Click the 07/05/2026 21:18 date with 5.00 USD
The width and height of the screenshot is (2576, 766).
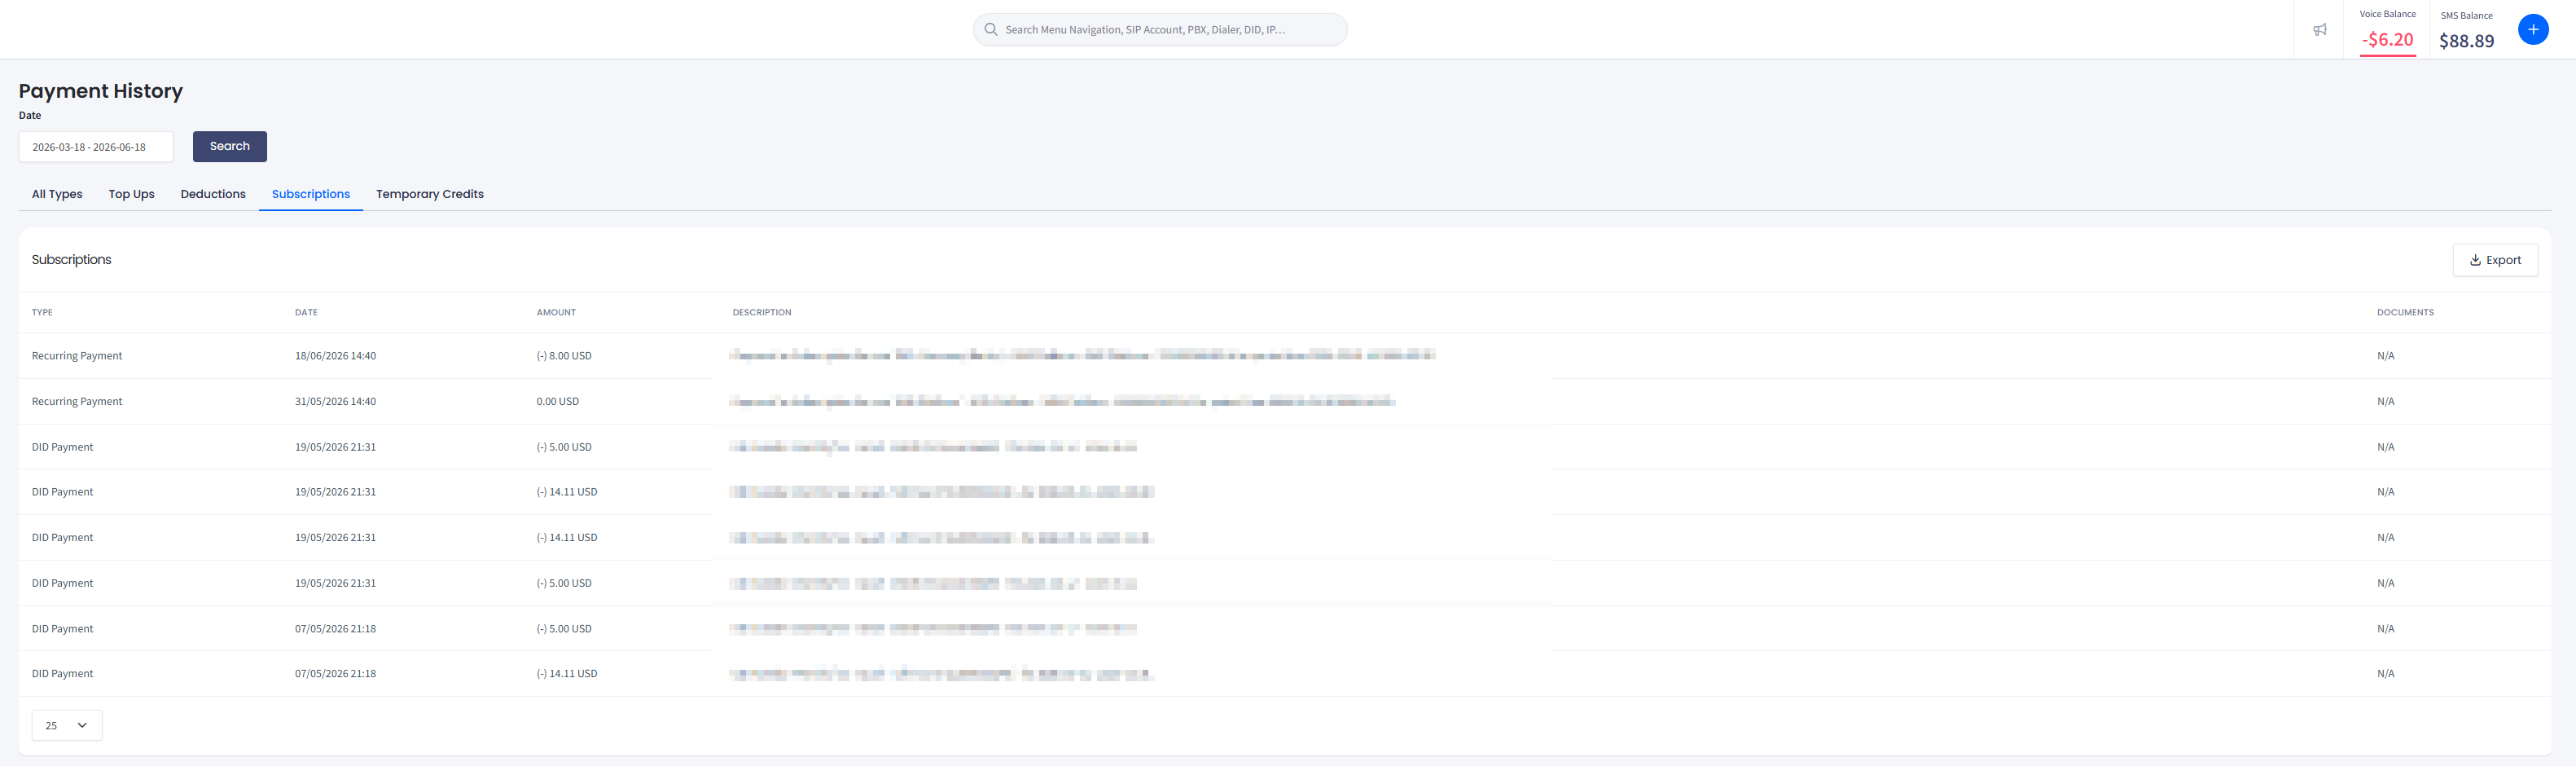point(335,629)
